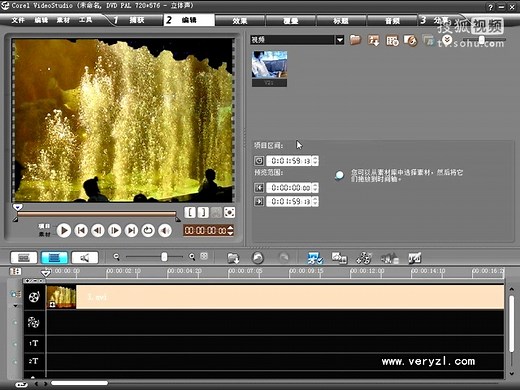The width and height of the screenshot is (520, 390).
Task: Enlarge the preview window
Action: [229, 212]
